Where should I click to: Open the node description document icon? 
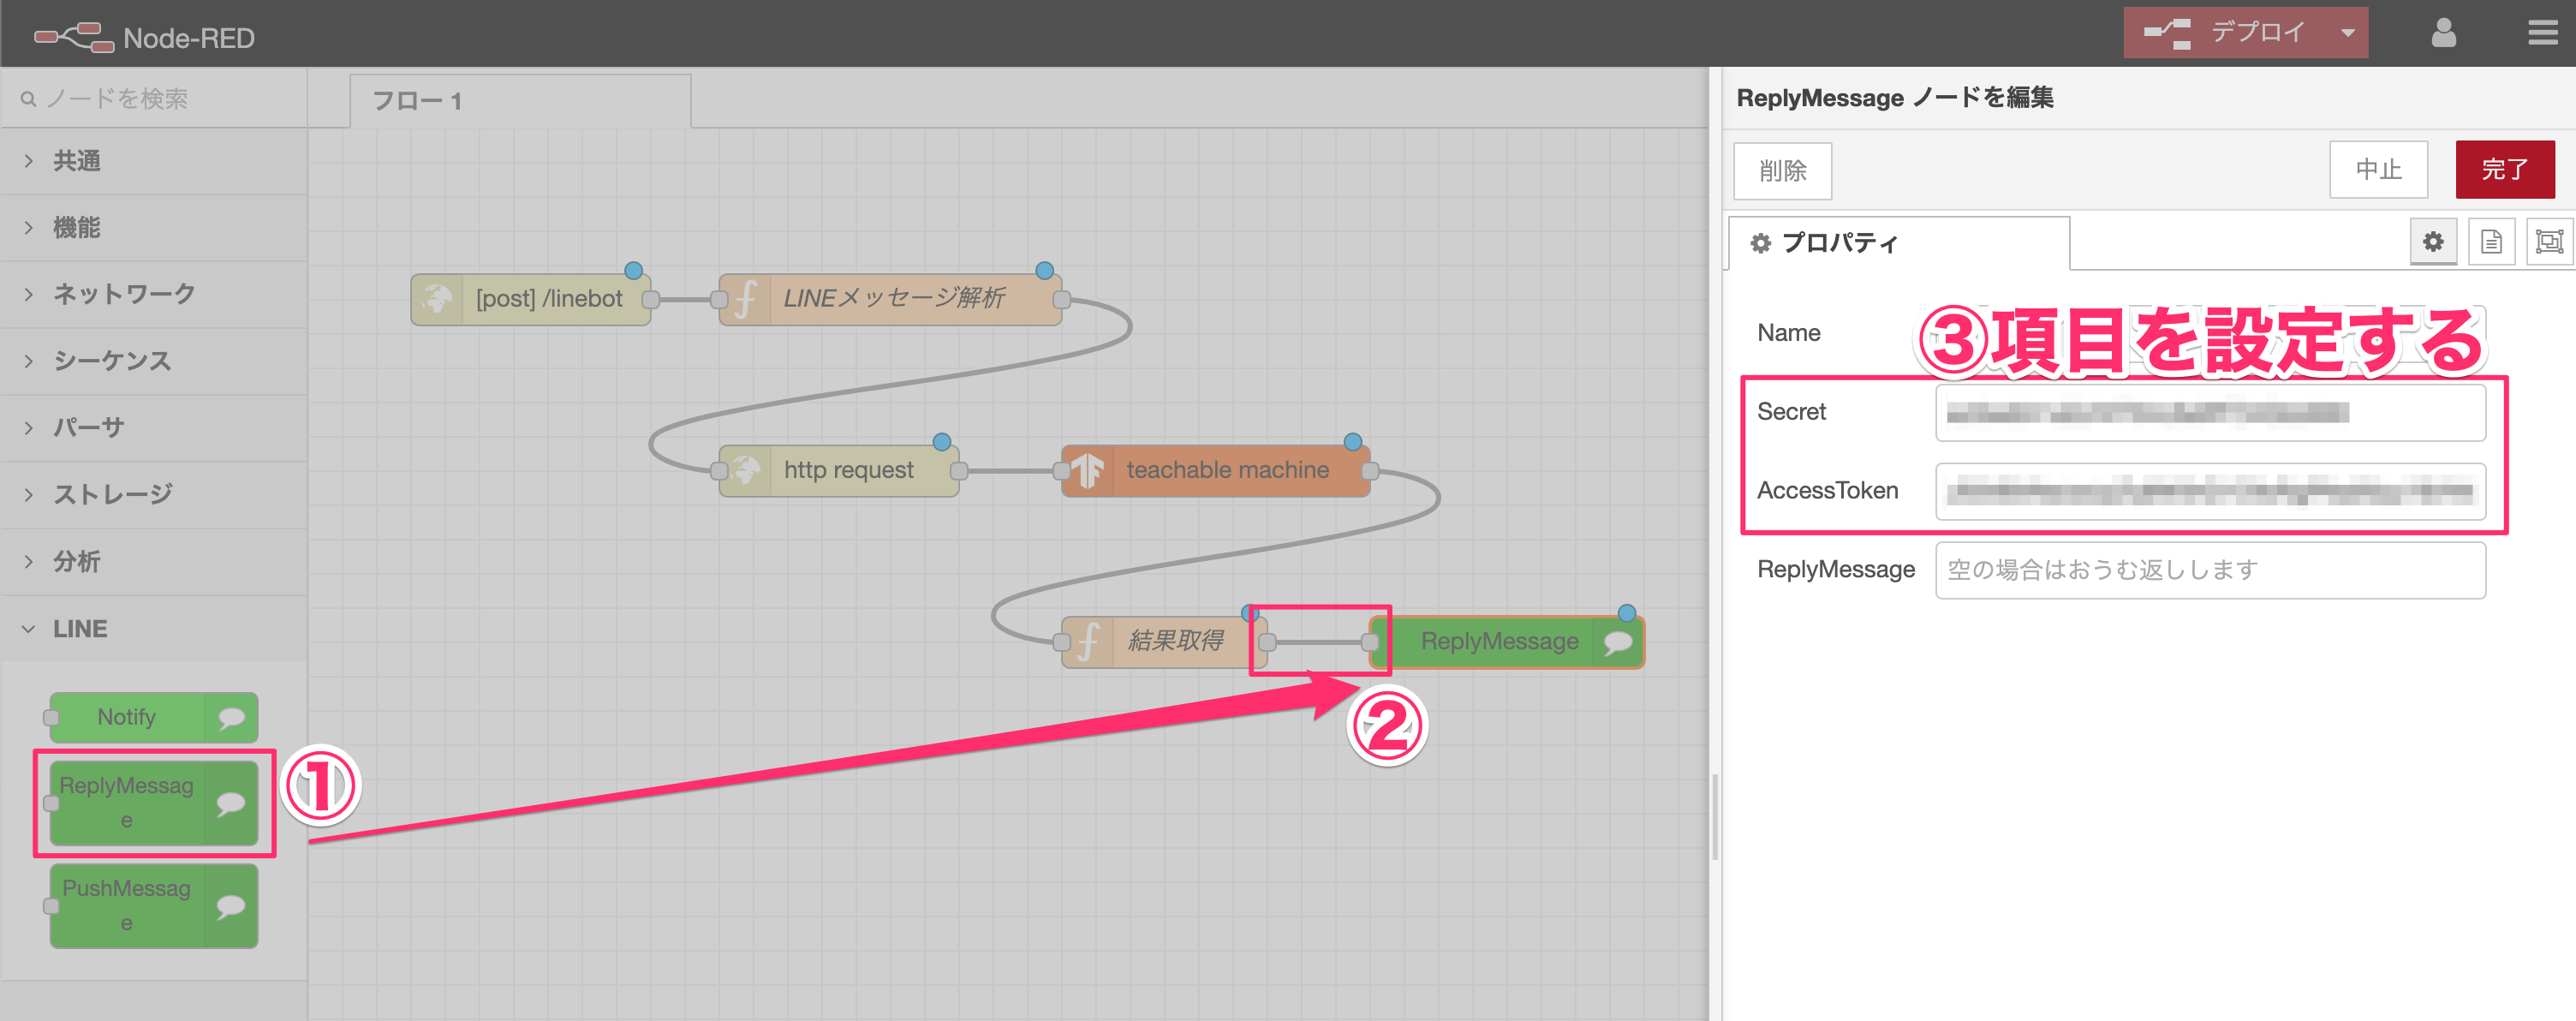coord(2491,241)
